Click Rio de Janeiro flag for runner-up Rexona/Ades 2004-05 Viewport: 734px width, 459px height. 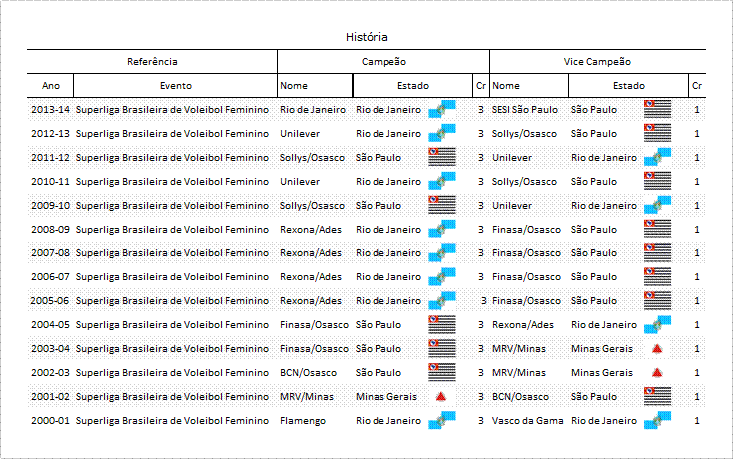click(x=657, y=324)
